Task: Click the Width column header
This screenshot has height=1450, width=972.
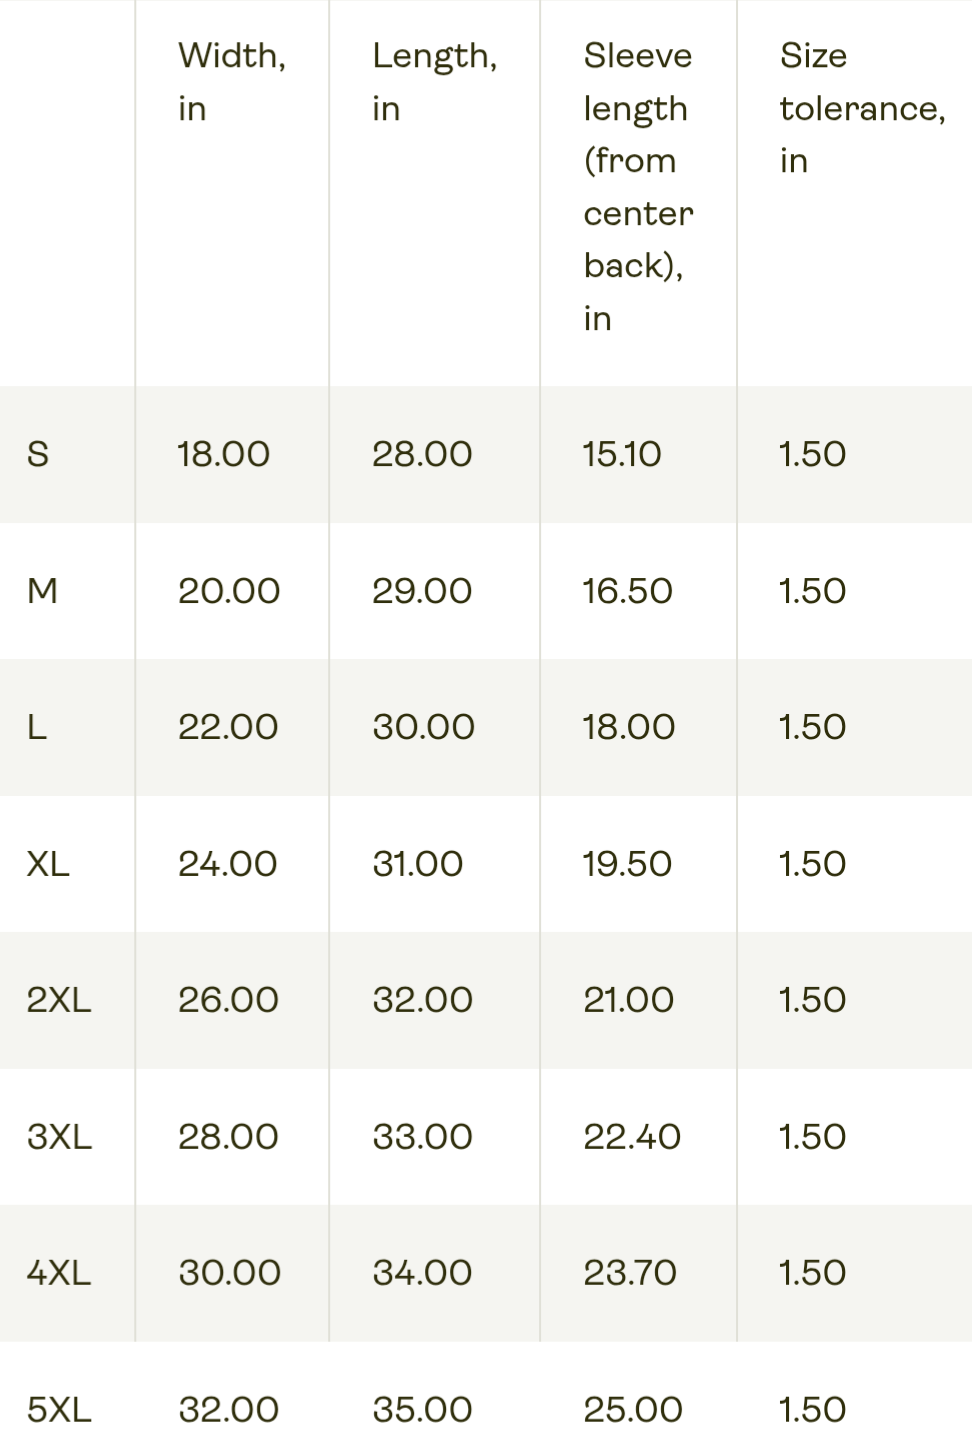Action: click(232, 82)
